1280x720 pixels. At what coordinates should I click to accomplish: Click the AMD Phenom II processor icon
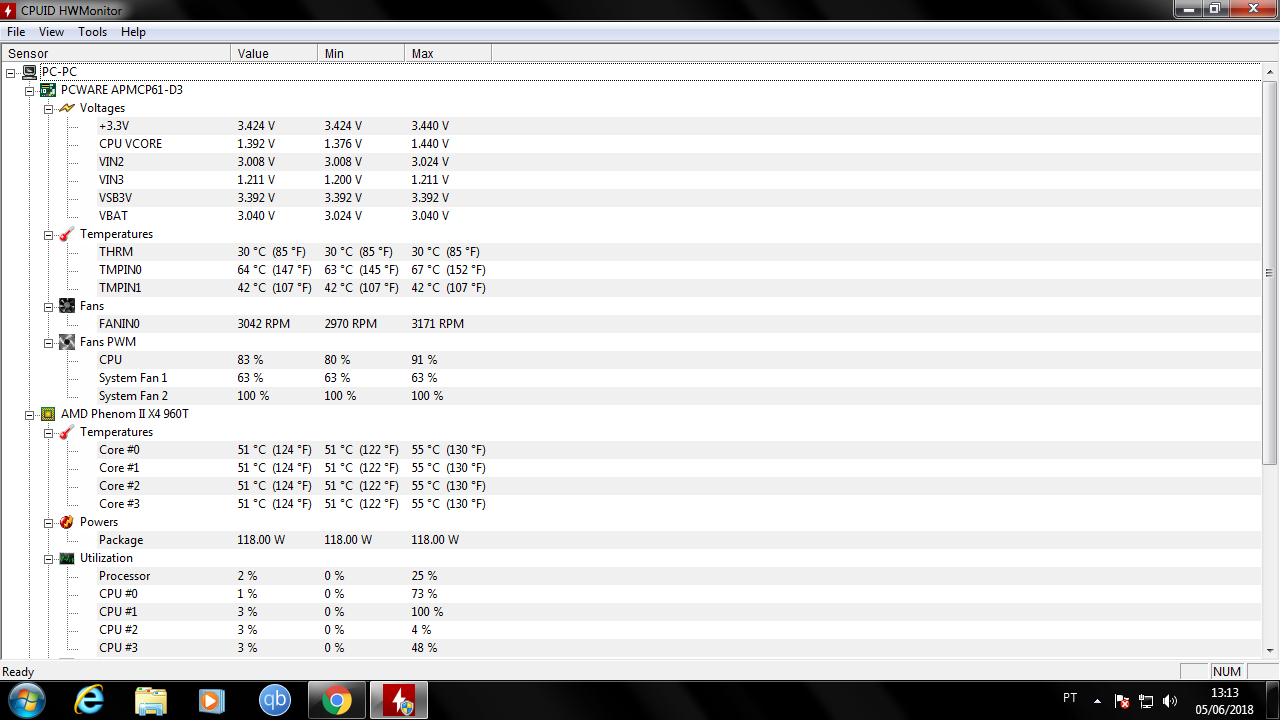[x=48, y=414]
